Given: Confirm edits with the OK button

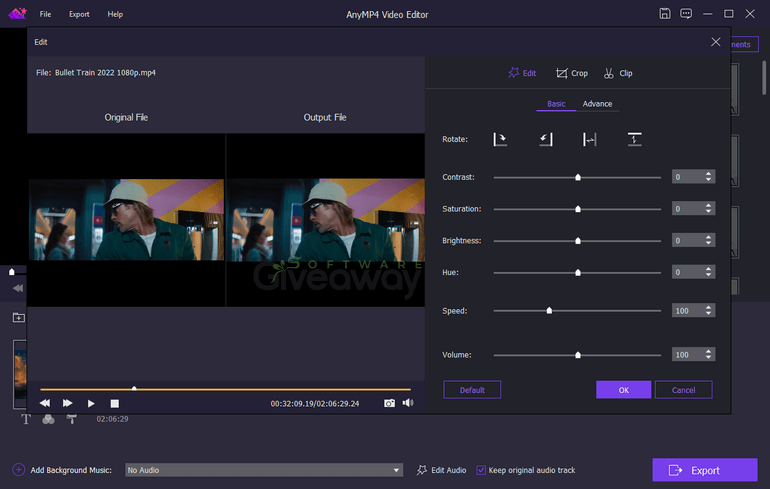Looking at the screenshot, I should coord(623,390).
